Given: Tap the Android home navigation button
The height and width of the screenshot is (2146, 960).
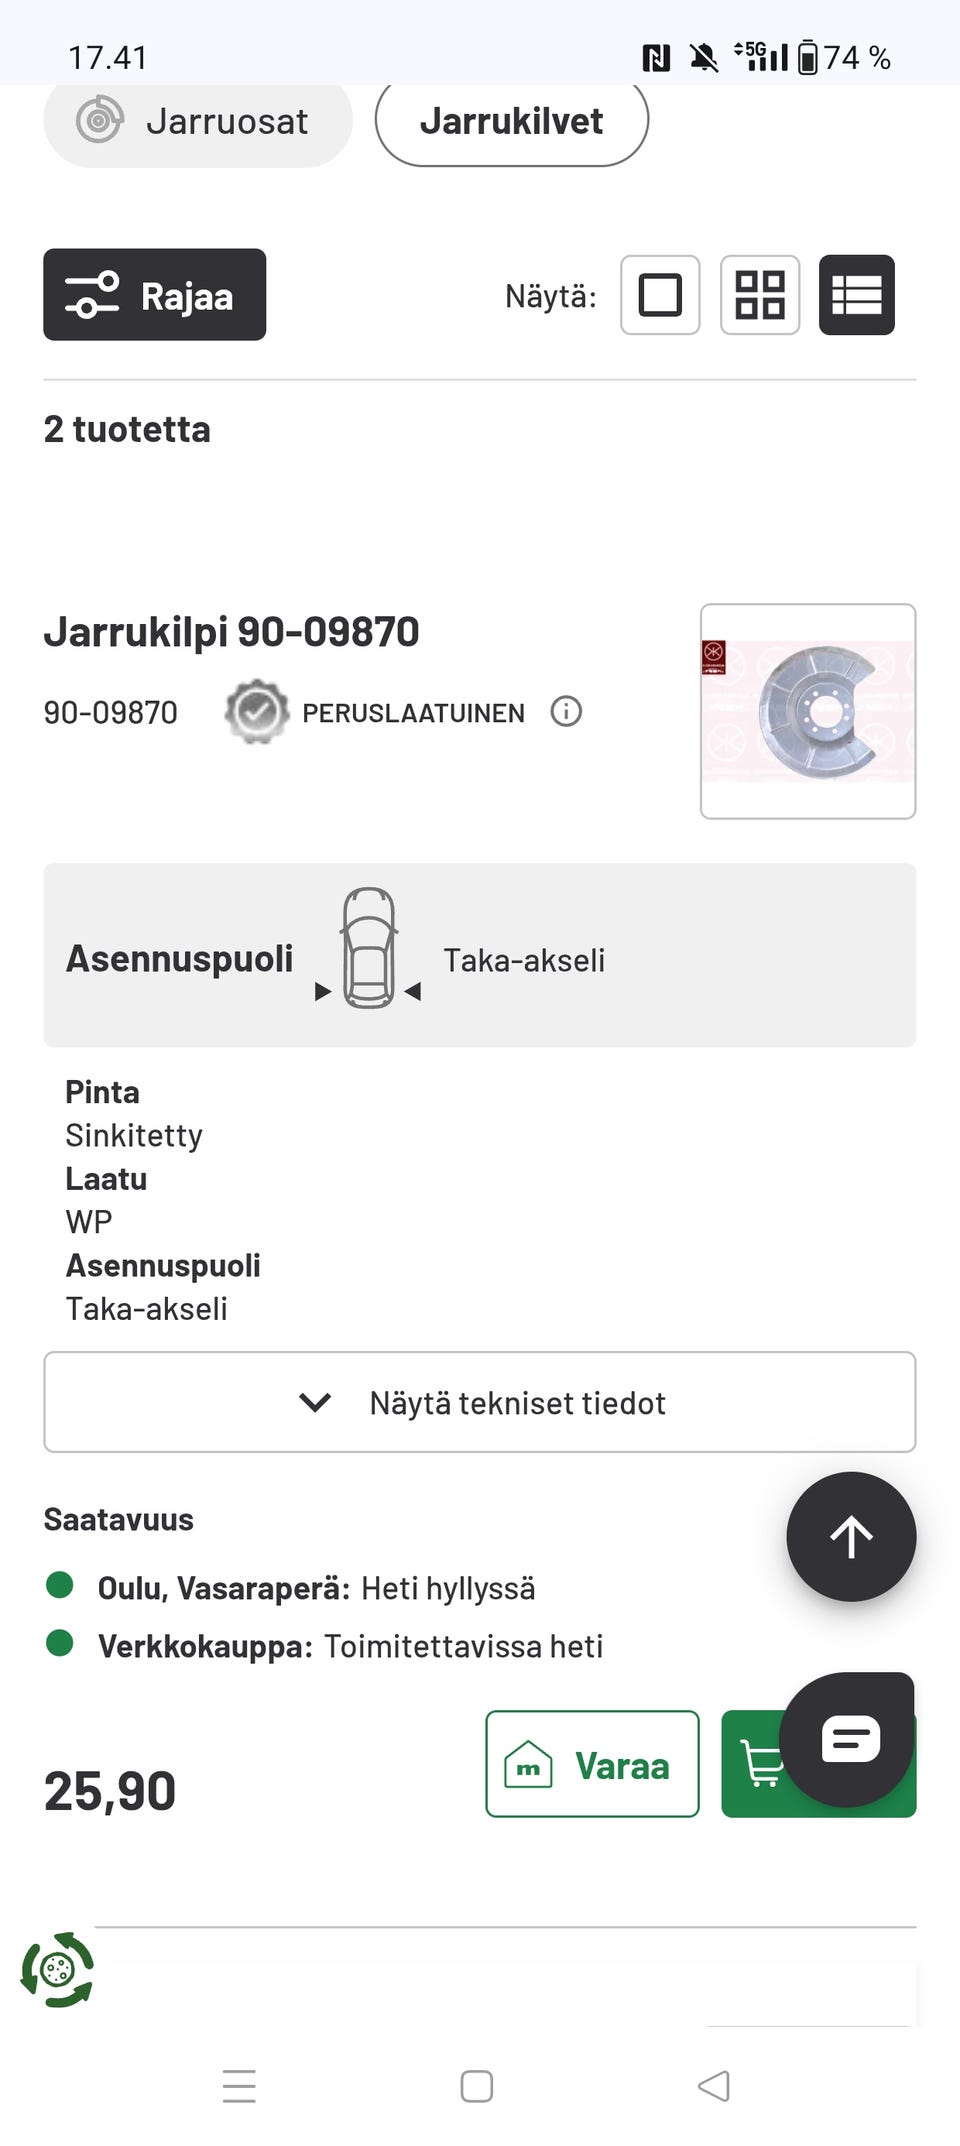Looking at the screenshot, I should (x=477, y=2086).
